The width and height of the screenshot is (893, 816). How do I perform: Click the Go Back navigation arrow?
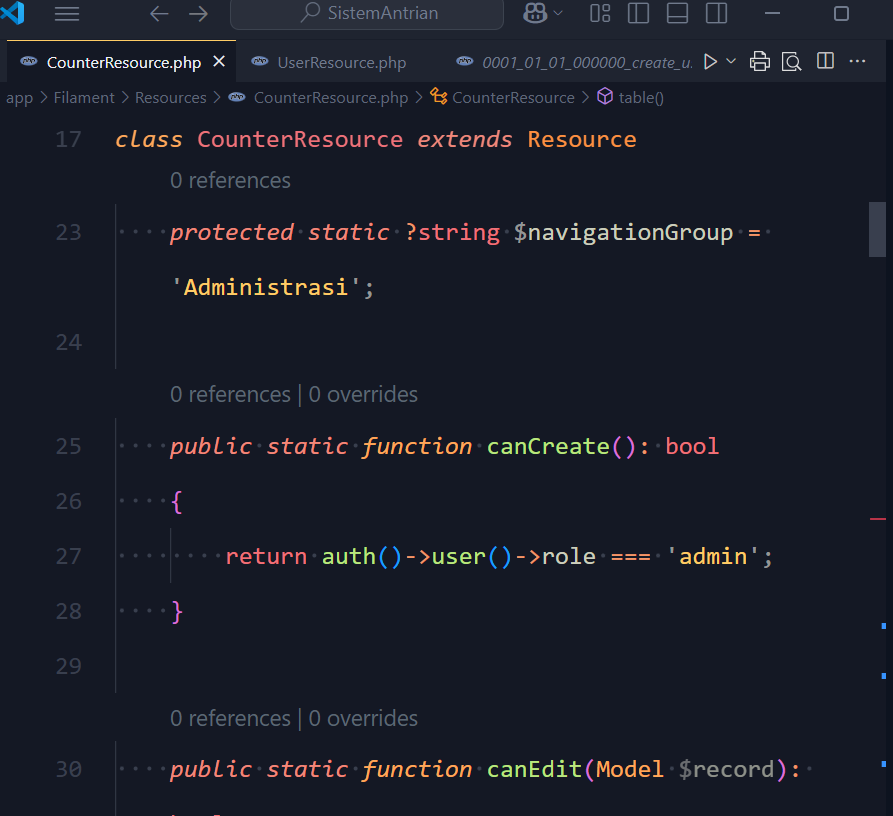(x=159, y=14)
